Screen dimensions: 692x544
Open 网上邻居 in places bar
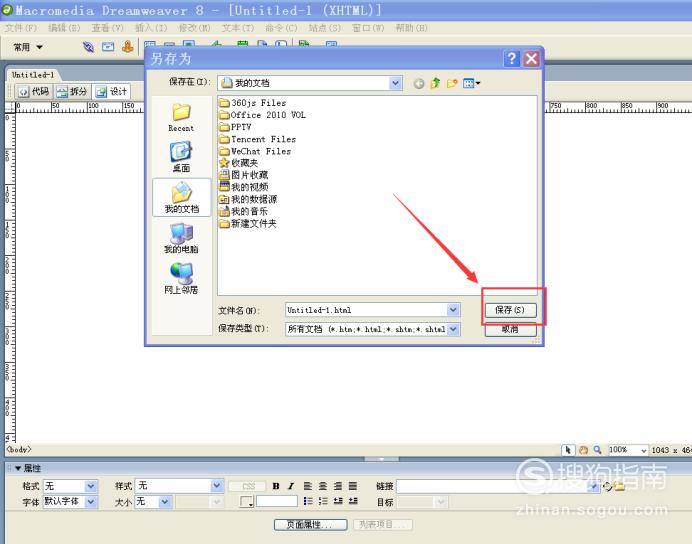click(x=181, y=278)
